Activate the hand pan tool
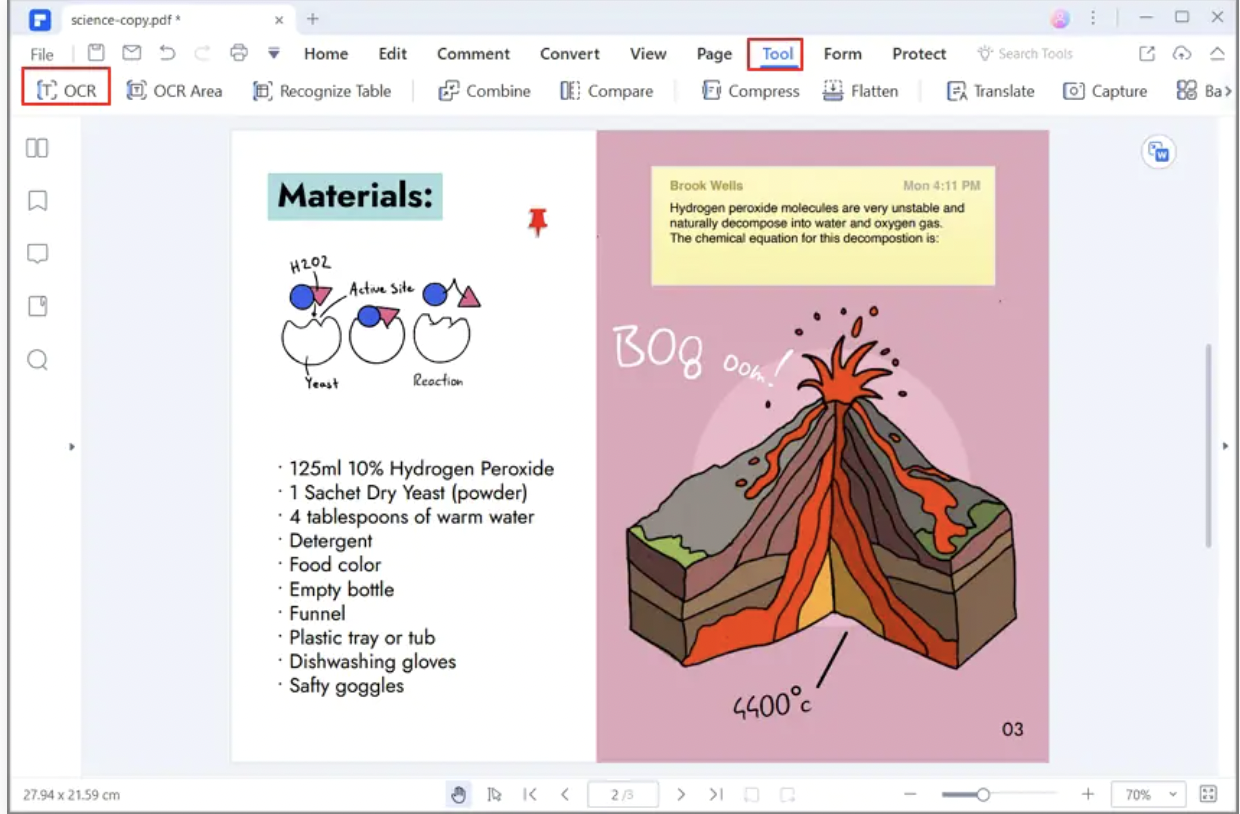 click(459, 795)
